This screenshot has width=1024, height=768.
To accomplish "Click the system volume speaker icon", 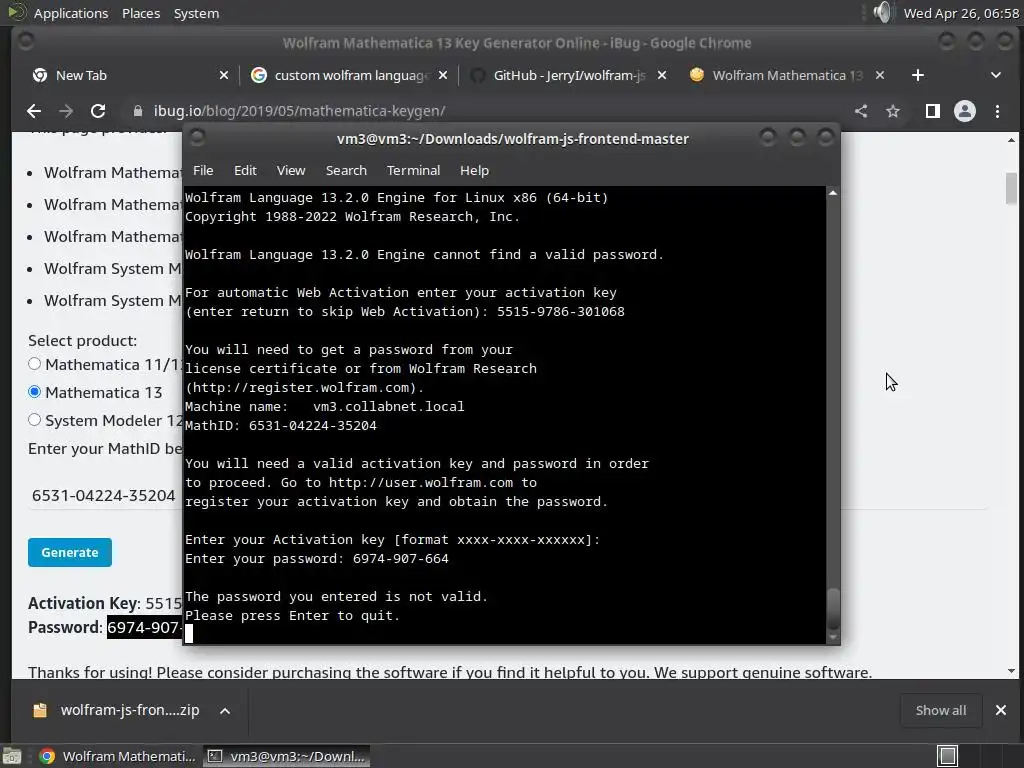I will [883, 12].
